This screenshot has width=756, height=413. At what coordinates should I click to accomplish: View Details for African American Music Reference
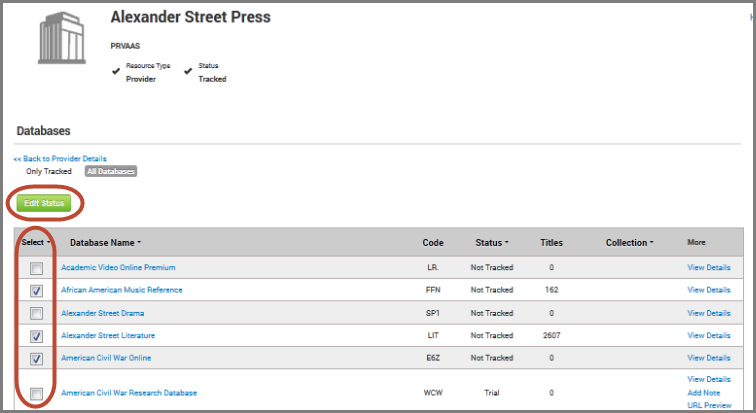point(709,290)
